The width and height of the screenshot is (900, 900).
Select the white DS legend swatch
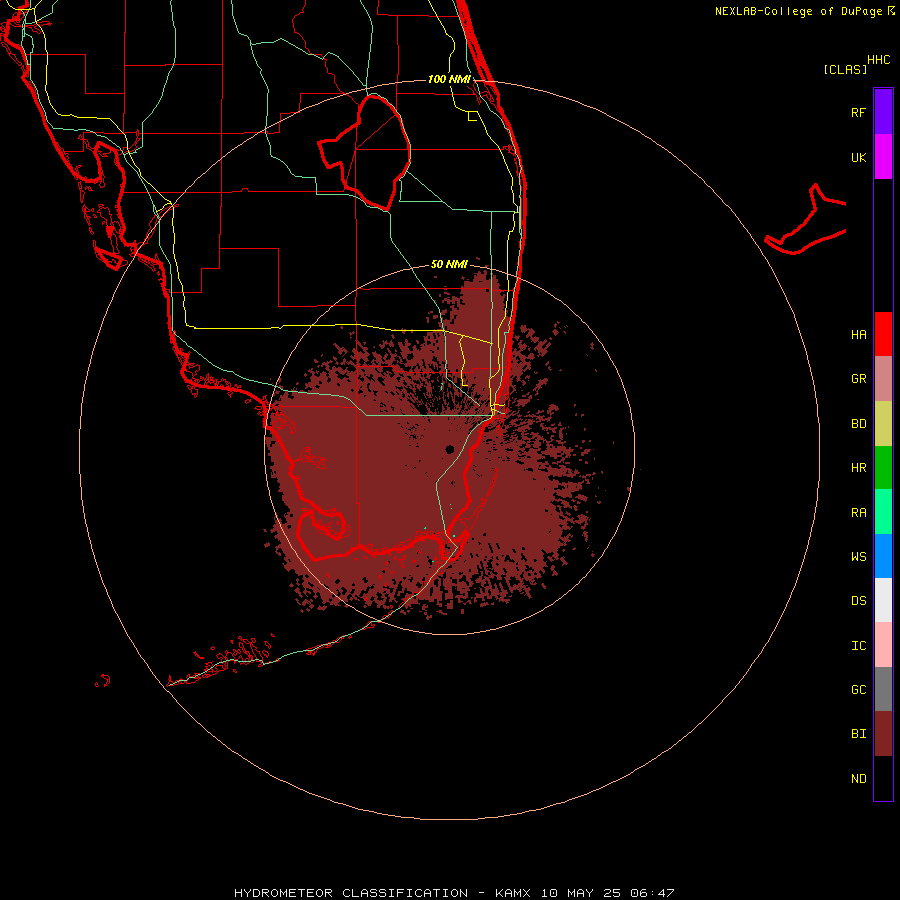(883, 600)
